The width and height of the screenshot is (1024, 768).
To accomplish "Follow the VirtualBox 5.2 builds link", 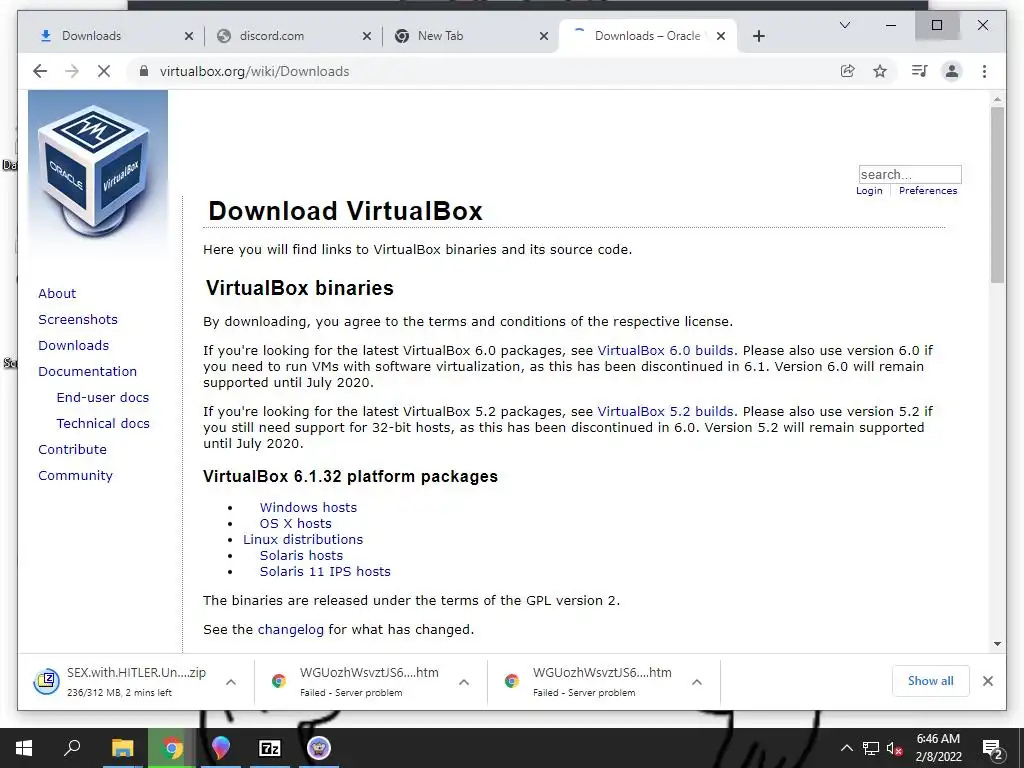I will click(x=665, y=412).
